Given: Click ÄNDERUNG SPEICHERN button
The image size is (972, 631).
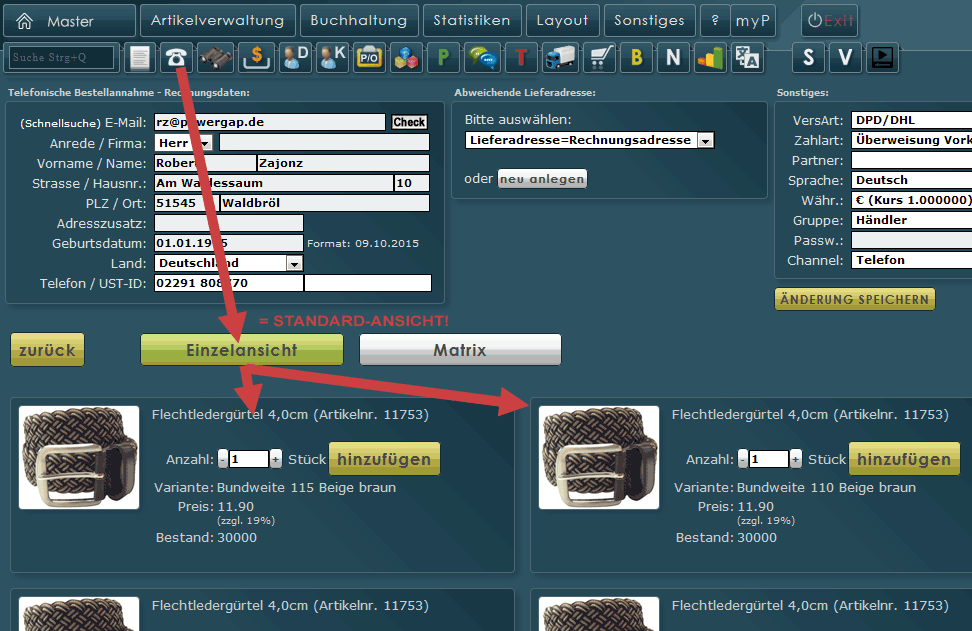Looking at the screenshot, I should click(x=855, y=299).
